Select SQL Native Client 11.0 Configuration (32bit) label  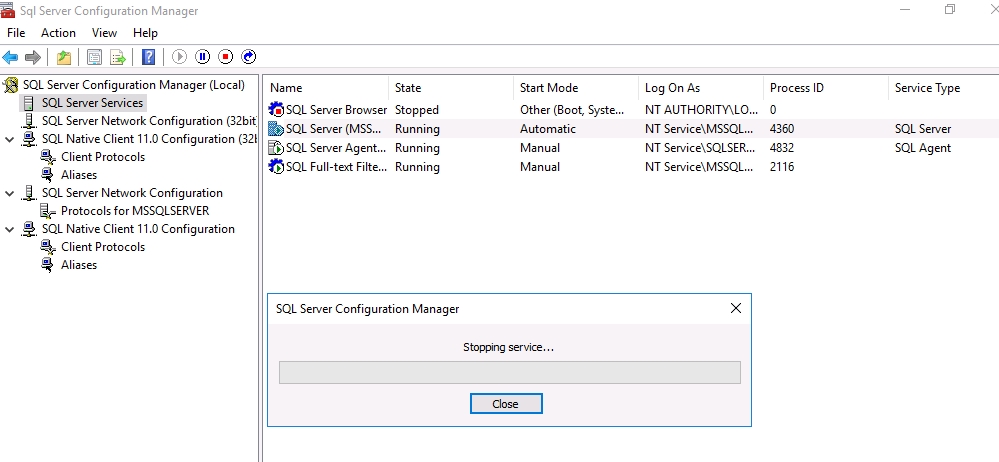click(149, 139)
